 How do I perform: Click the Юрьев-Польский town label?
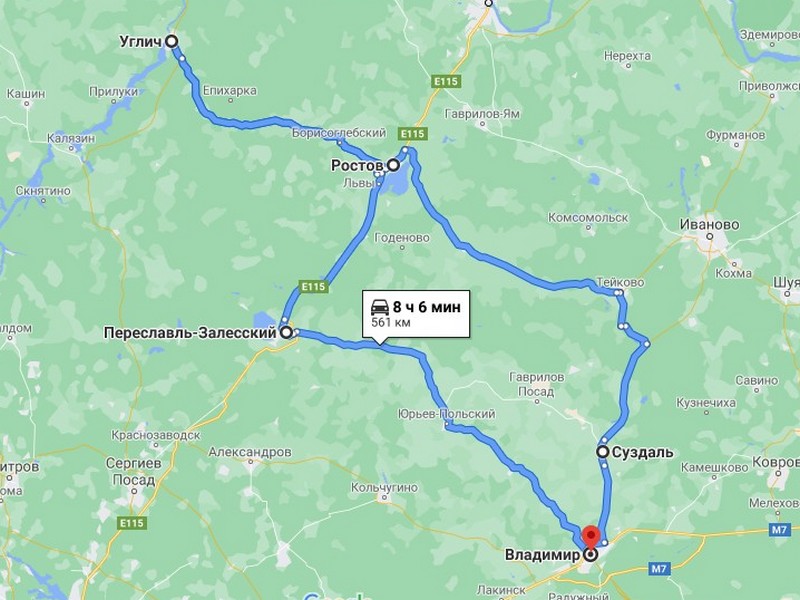(x=446, y=414)
